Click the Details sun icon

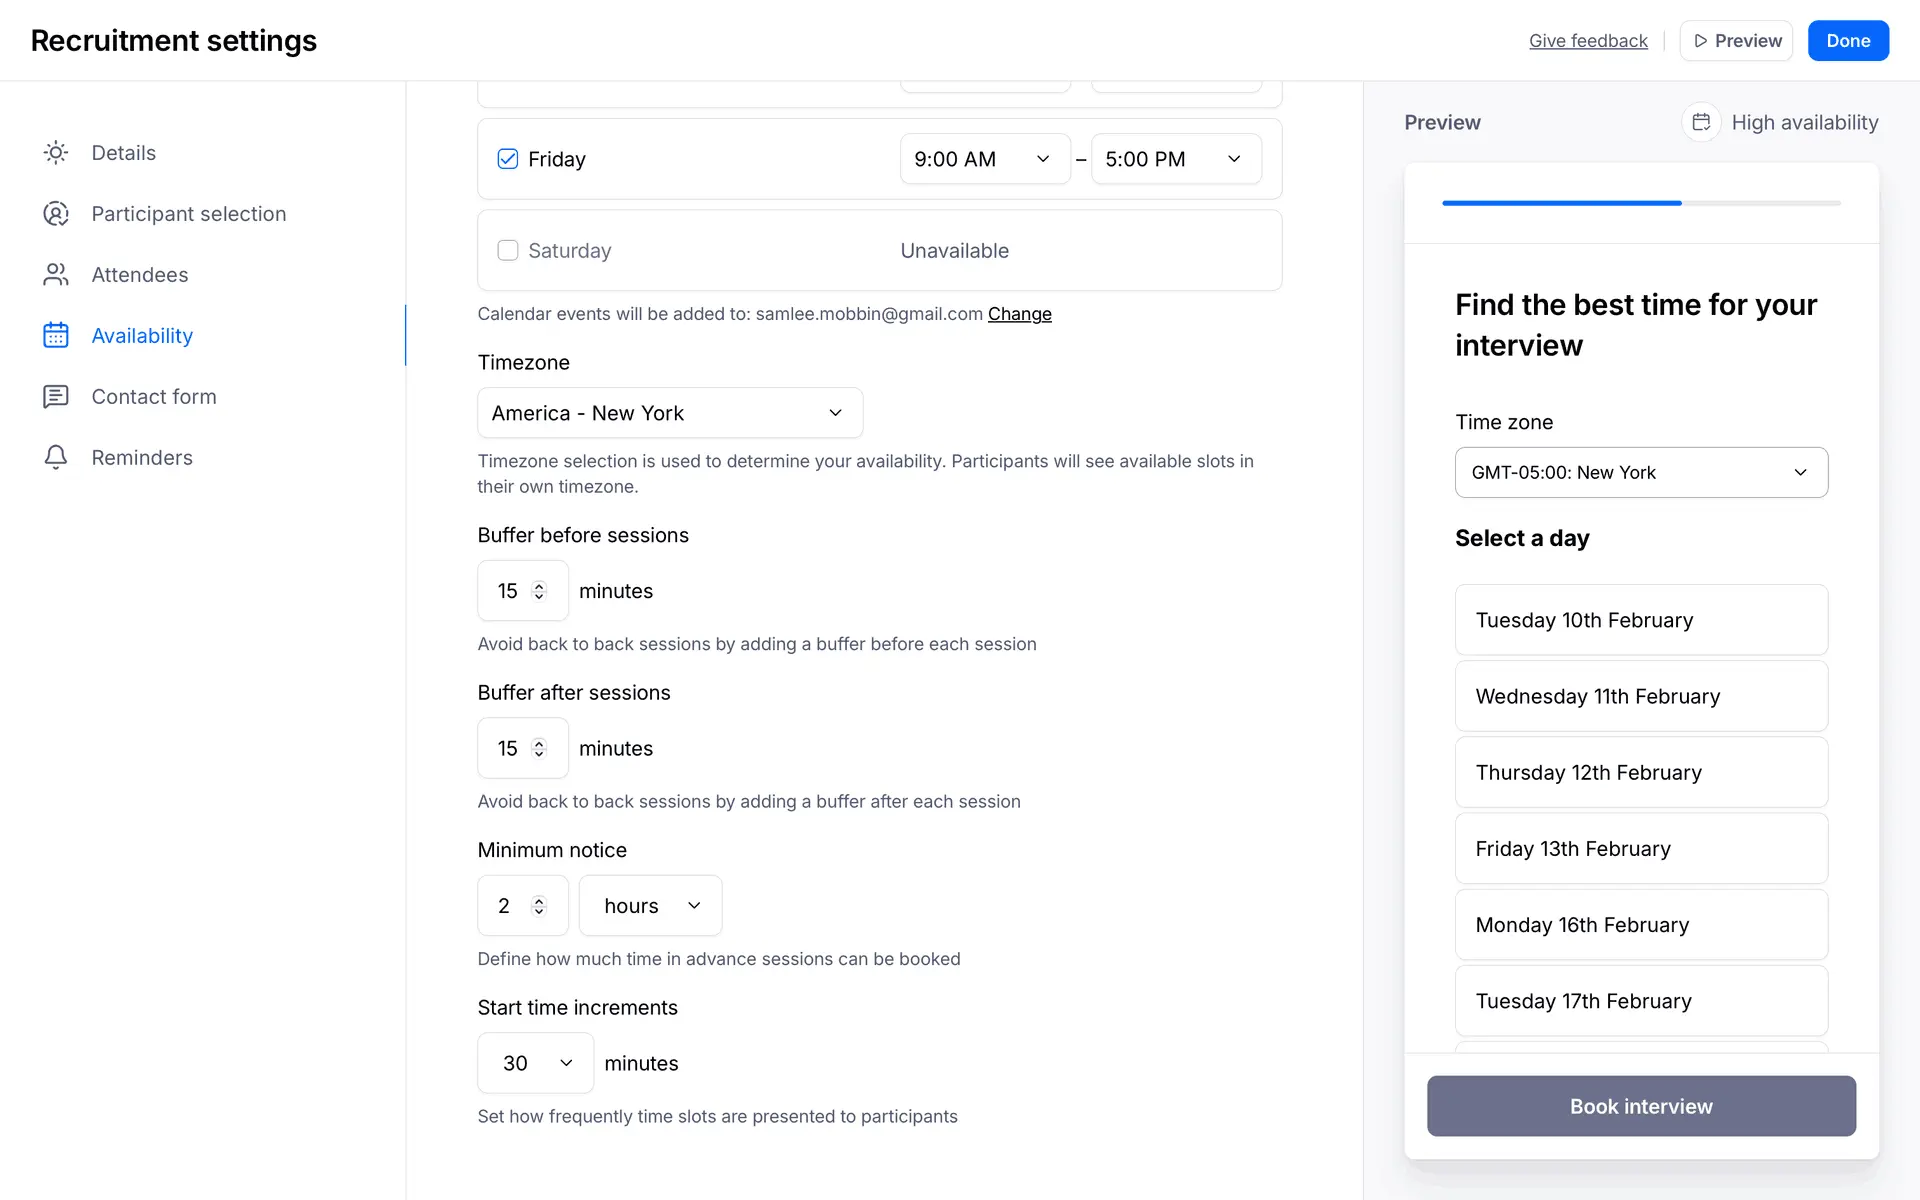pyautogui.click(x=56, y=153)
